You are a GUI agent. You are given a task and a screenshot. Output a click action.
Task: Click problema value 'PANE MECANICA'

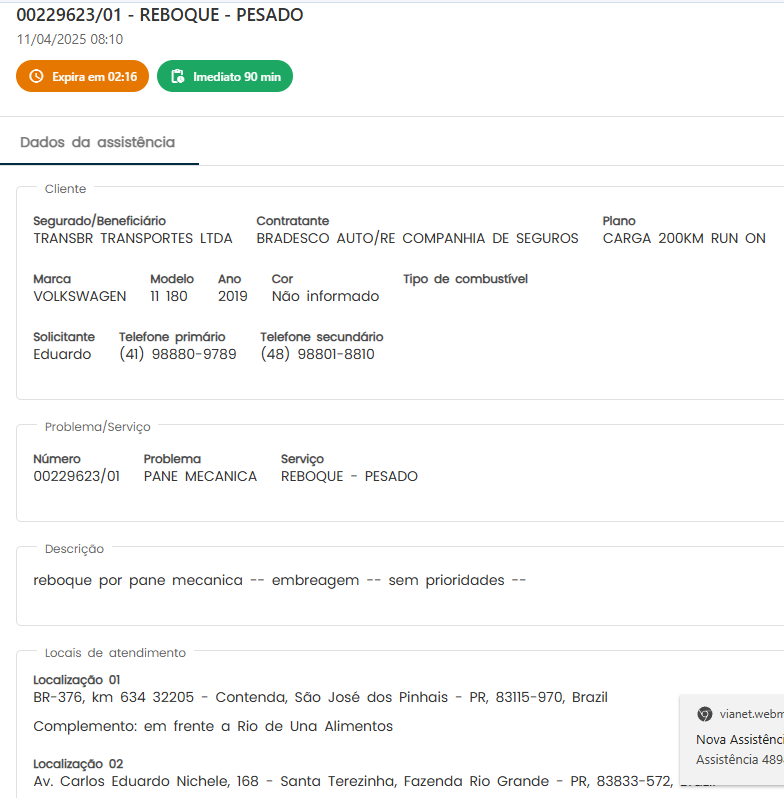point(200,476)
